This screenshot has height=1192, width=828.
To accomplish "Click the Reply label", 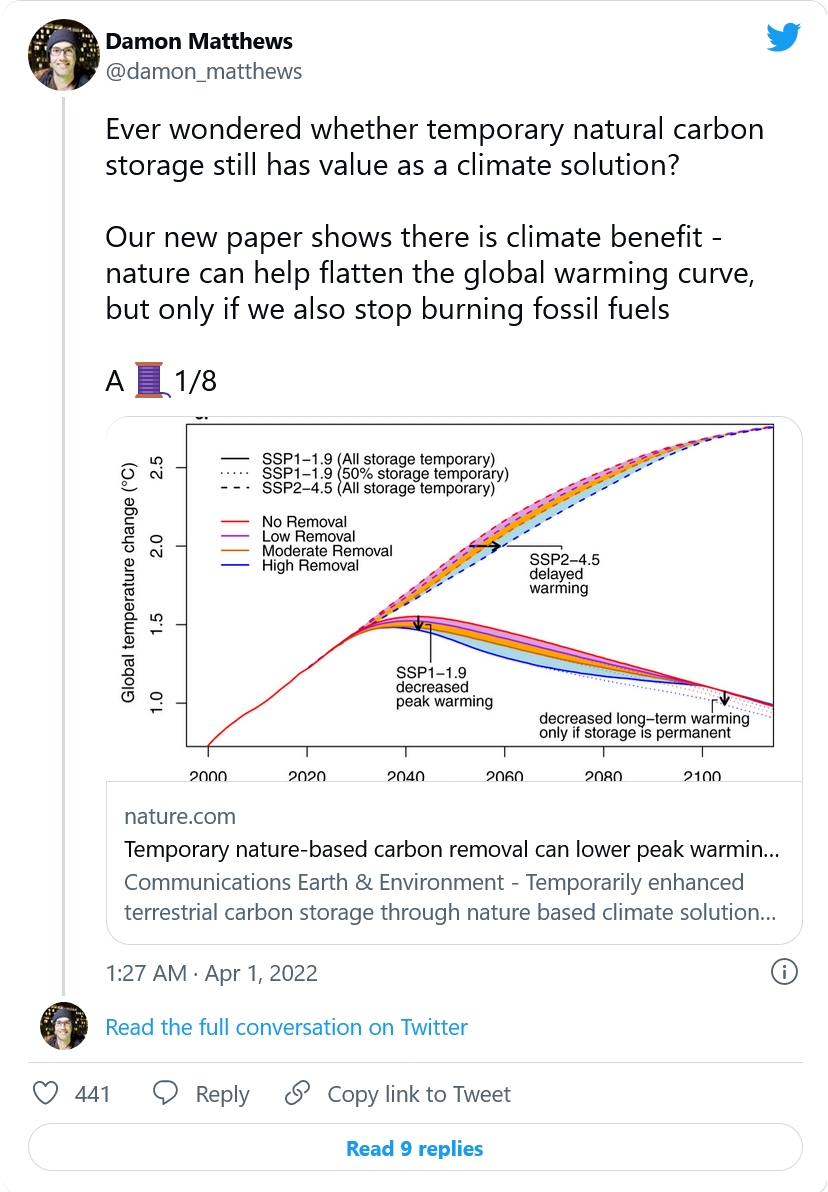I will (222, 1094).
